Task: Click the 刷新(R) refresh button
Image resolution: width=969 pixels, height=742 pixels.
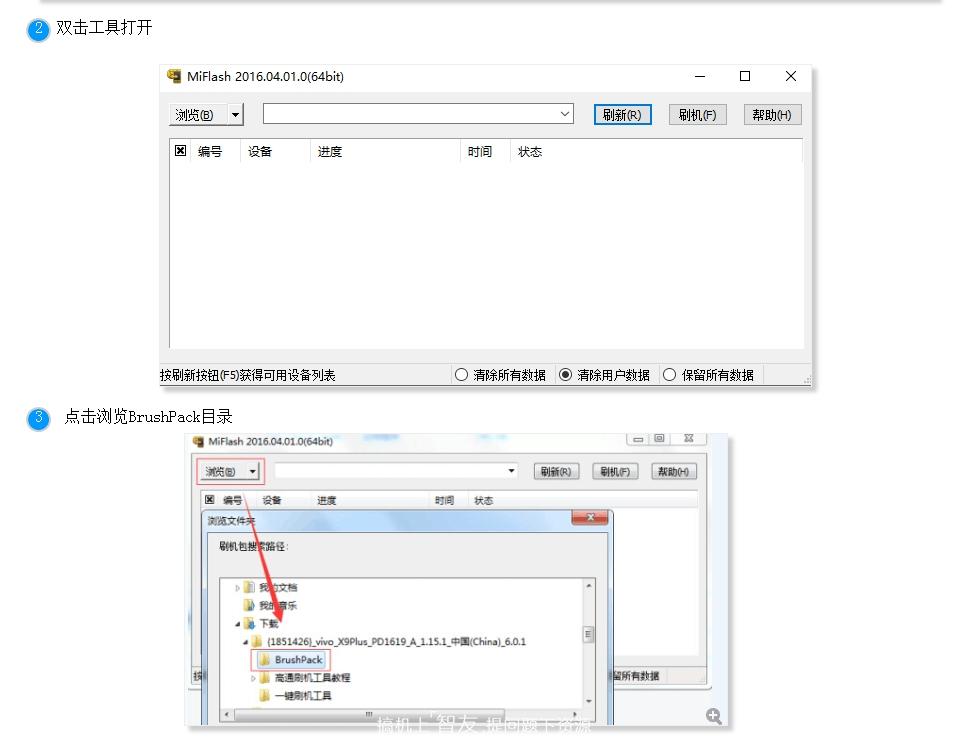Action: tap(622, 114)
